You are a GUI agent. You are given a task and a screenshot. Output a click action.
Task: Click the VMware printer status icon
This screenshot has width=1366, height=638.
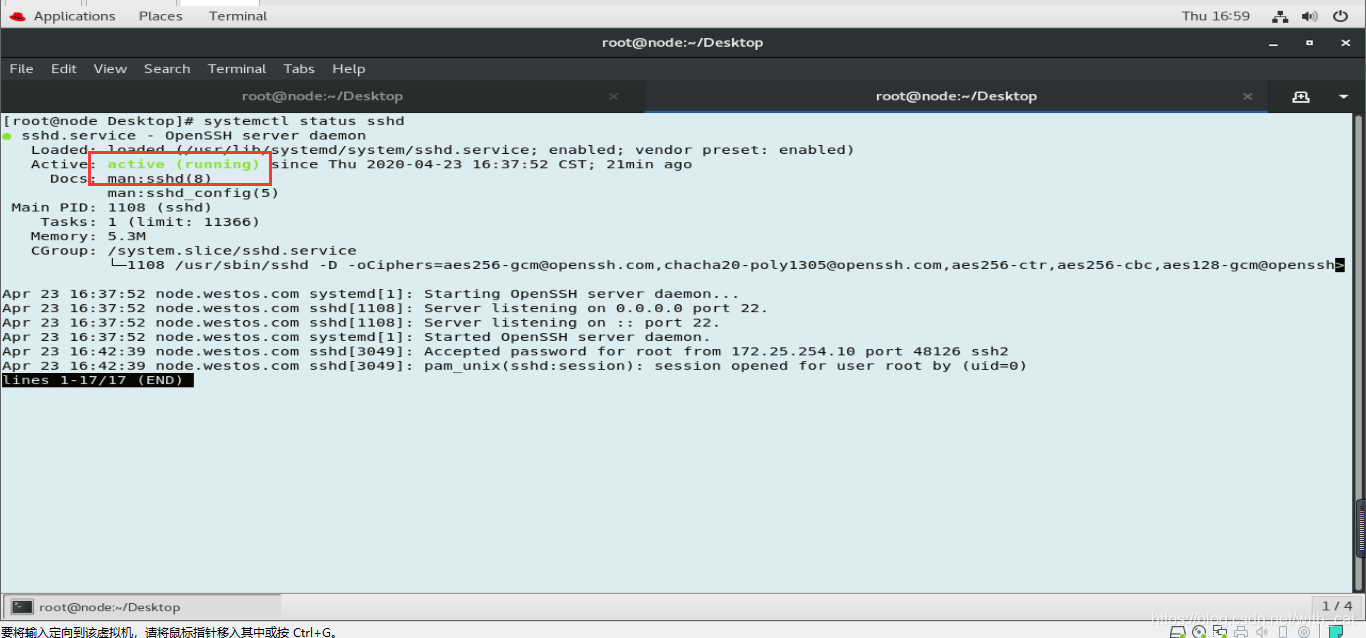[1240, 632]
